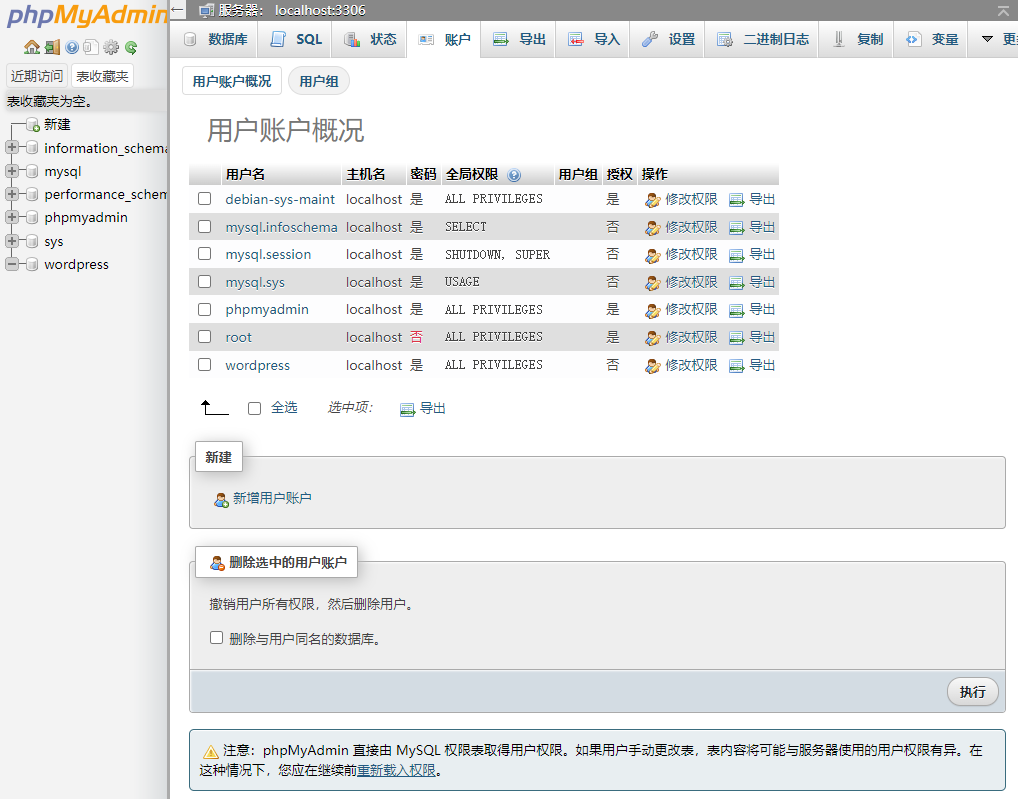Switch to the SQL tab
Screen dimensions: 1018x799
pyautogui.click(x=295, y=40)
